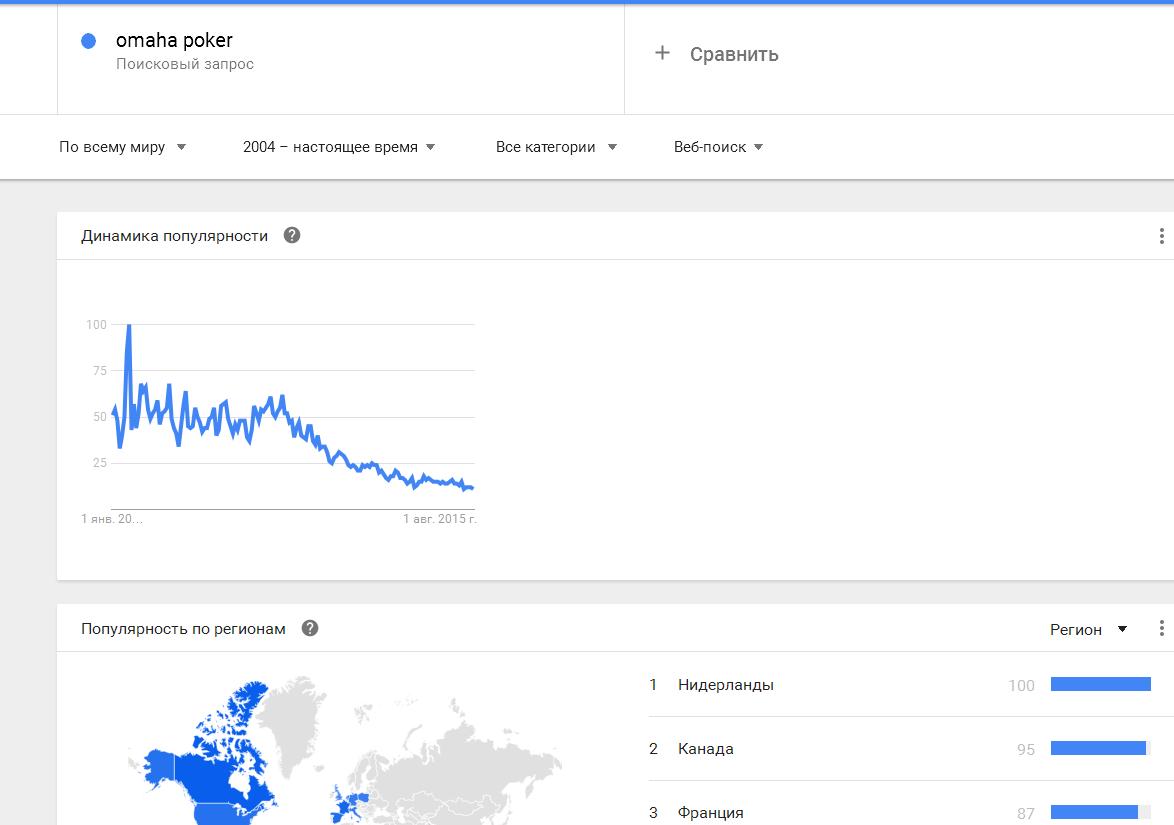Open the Веб-поиск search type dropdown

(718, 147)
